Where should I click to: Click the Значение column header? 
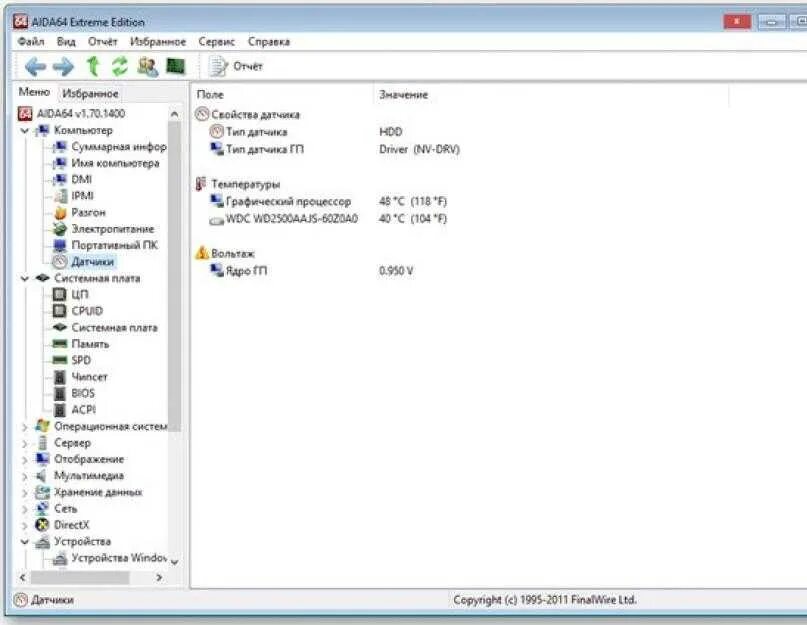(404, 95)
